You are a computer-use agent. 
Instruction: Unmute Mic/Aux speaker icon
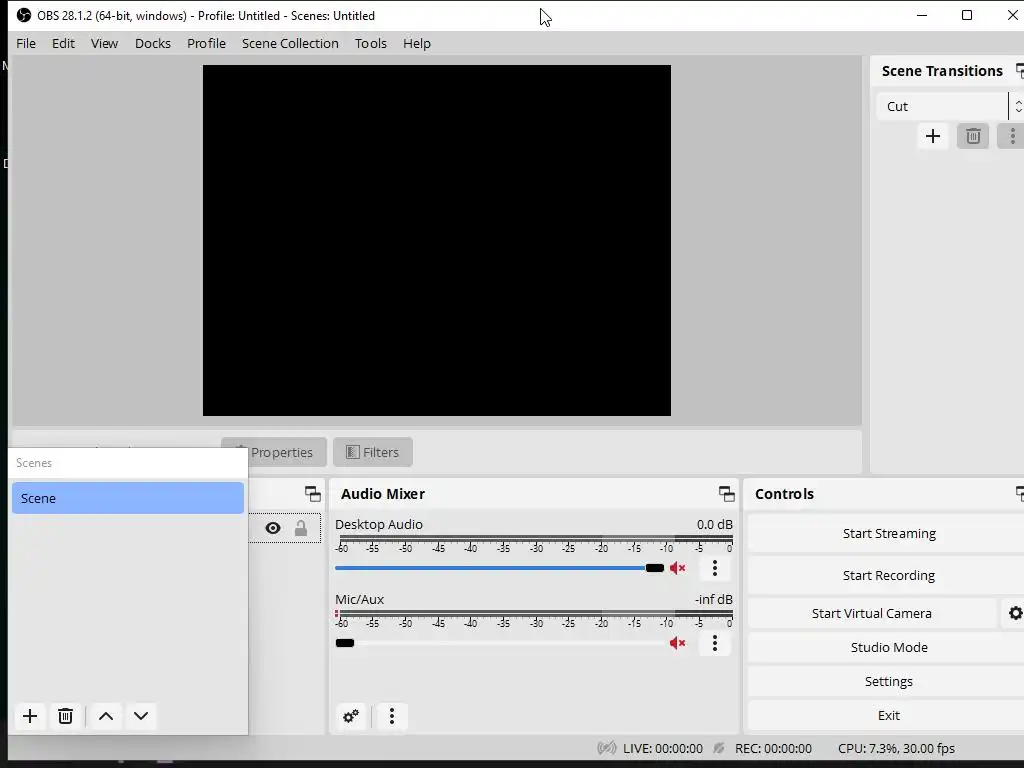678,643
